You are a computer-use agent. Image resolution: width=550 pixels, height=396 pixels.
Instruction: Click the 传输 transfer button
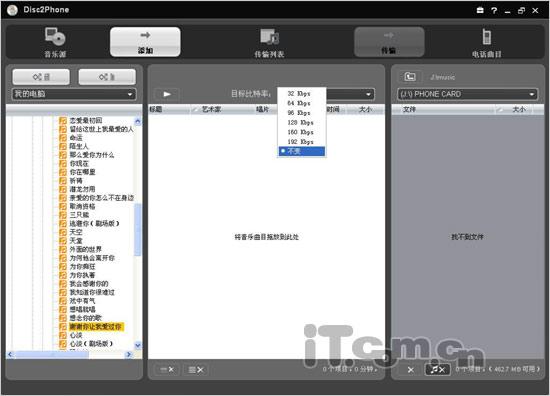[x=389, y=42]
